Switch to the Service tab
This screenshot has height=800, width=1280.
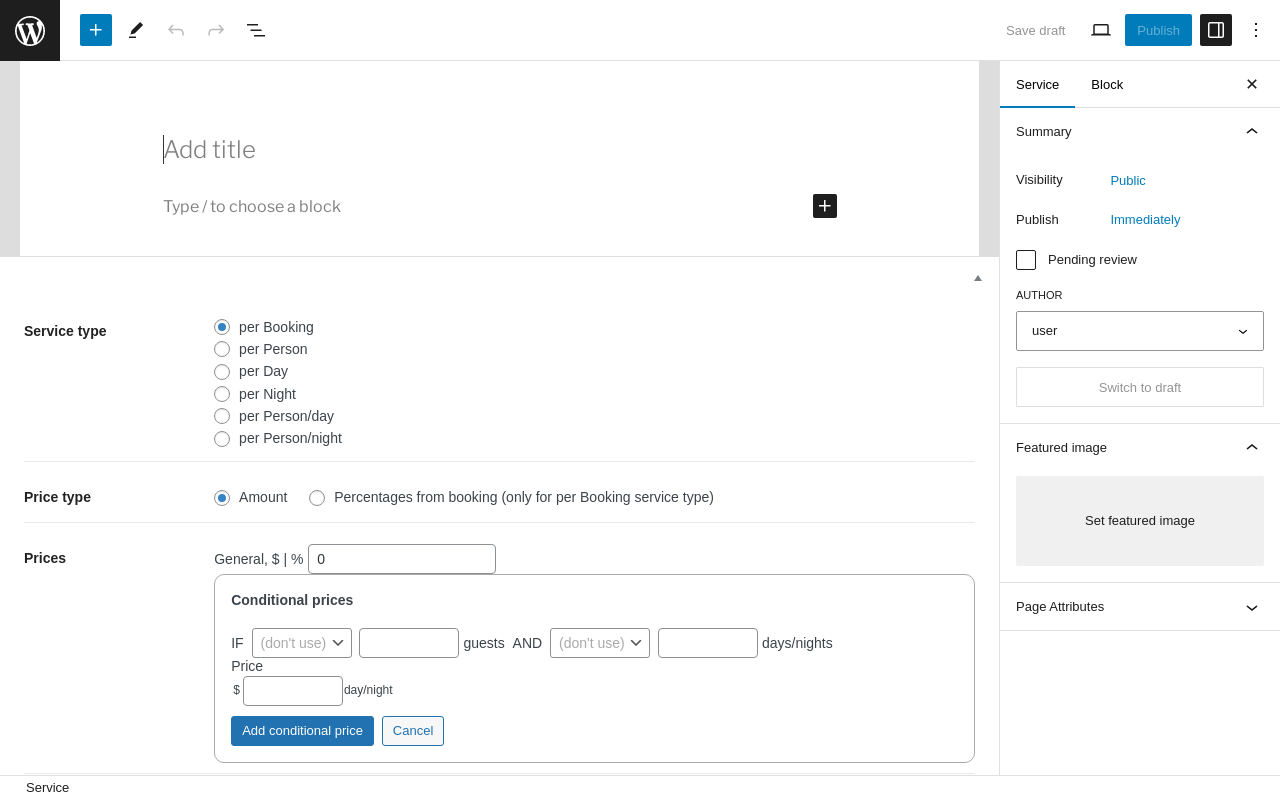point(1037,84)
